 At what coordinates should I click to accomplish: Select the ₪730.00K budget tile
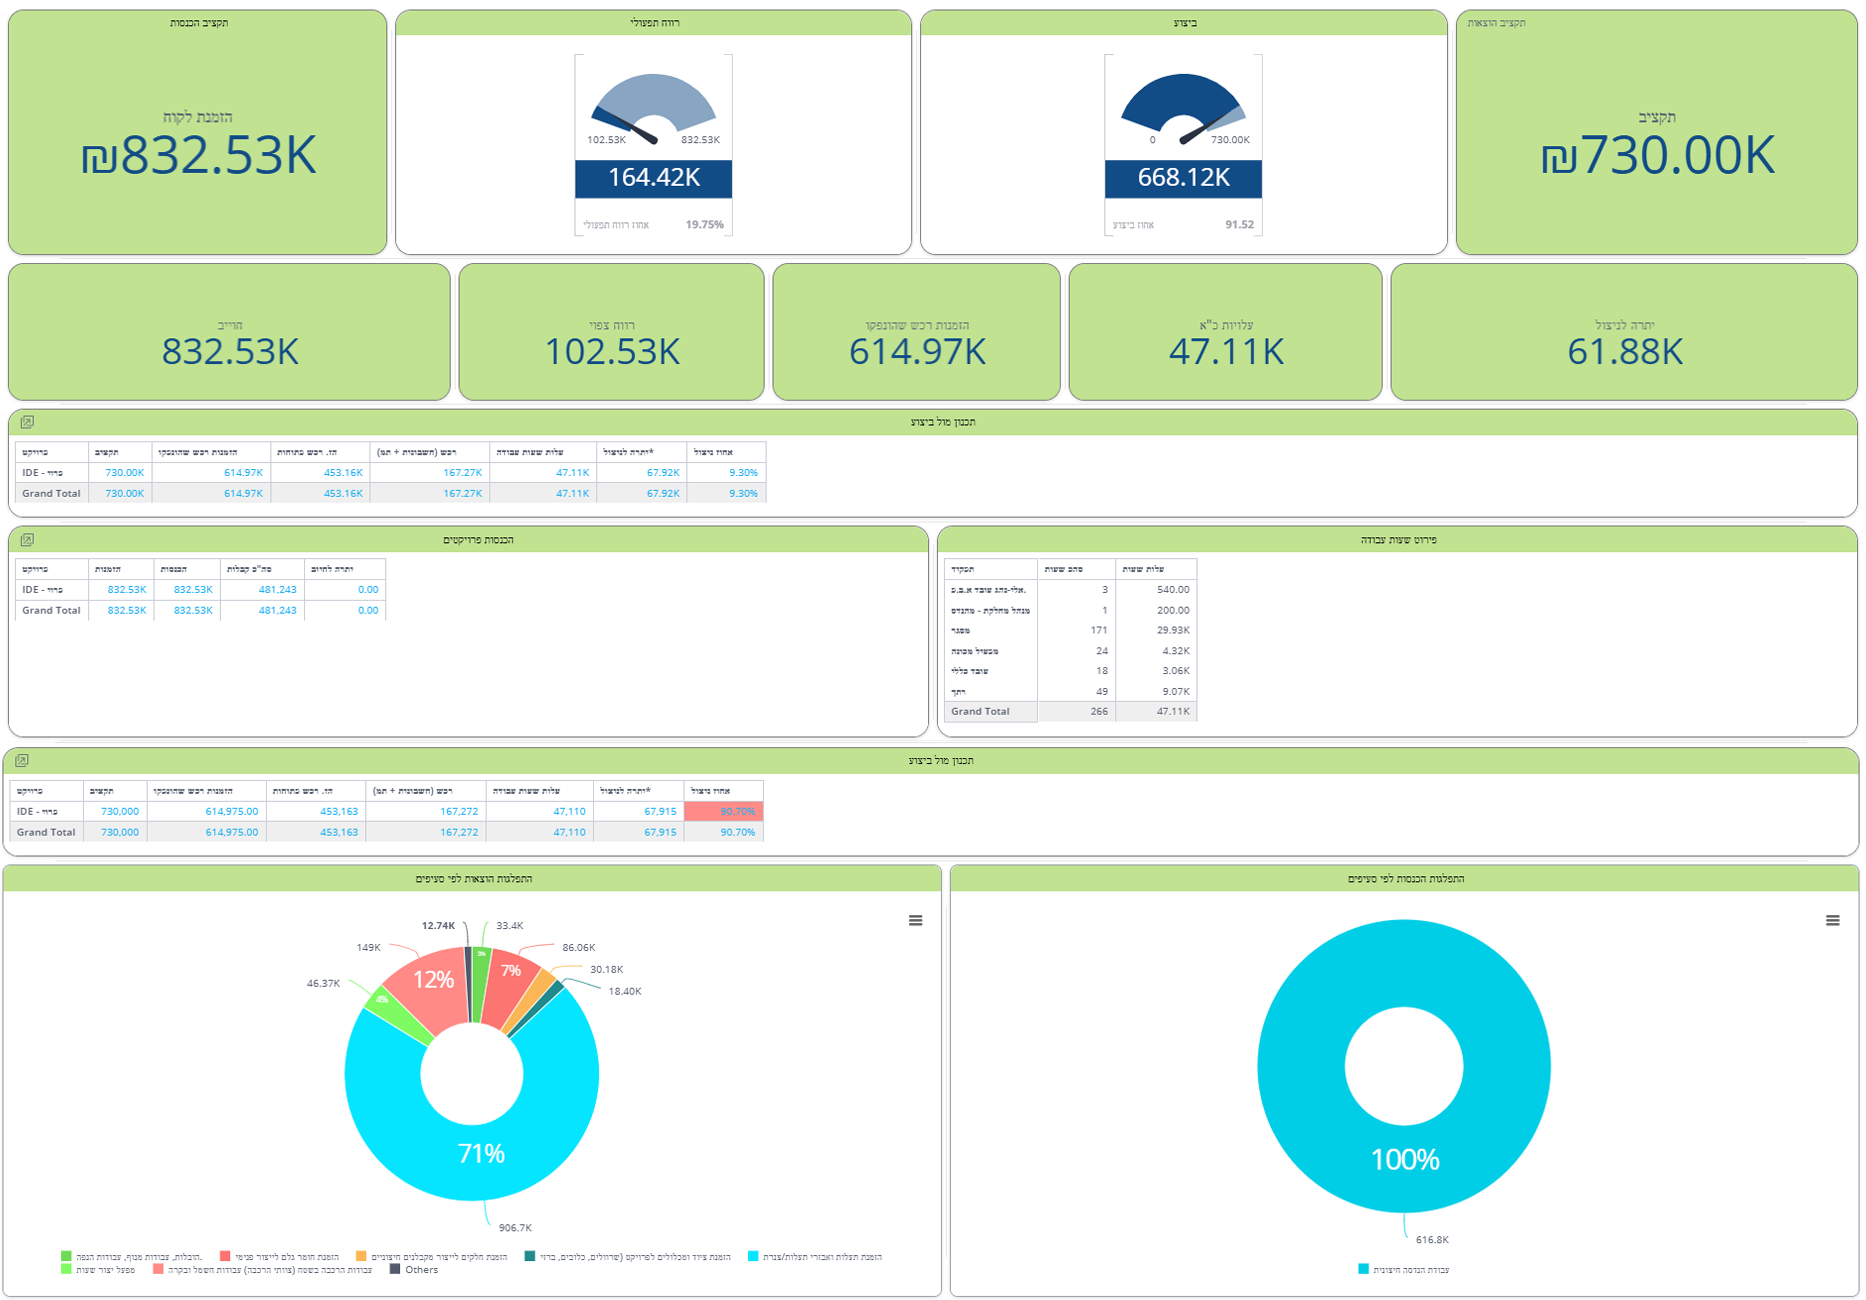point(1656,133)
